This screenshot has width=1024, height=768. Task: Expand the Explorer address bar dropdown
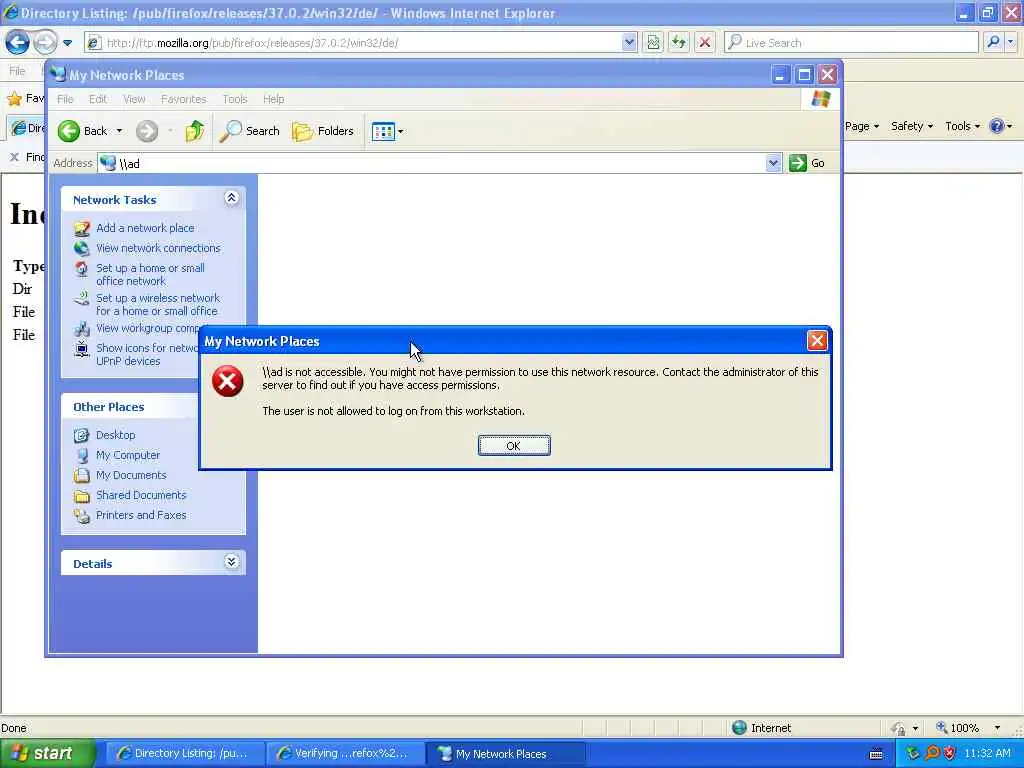[x=773, y=163]
